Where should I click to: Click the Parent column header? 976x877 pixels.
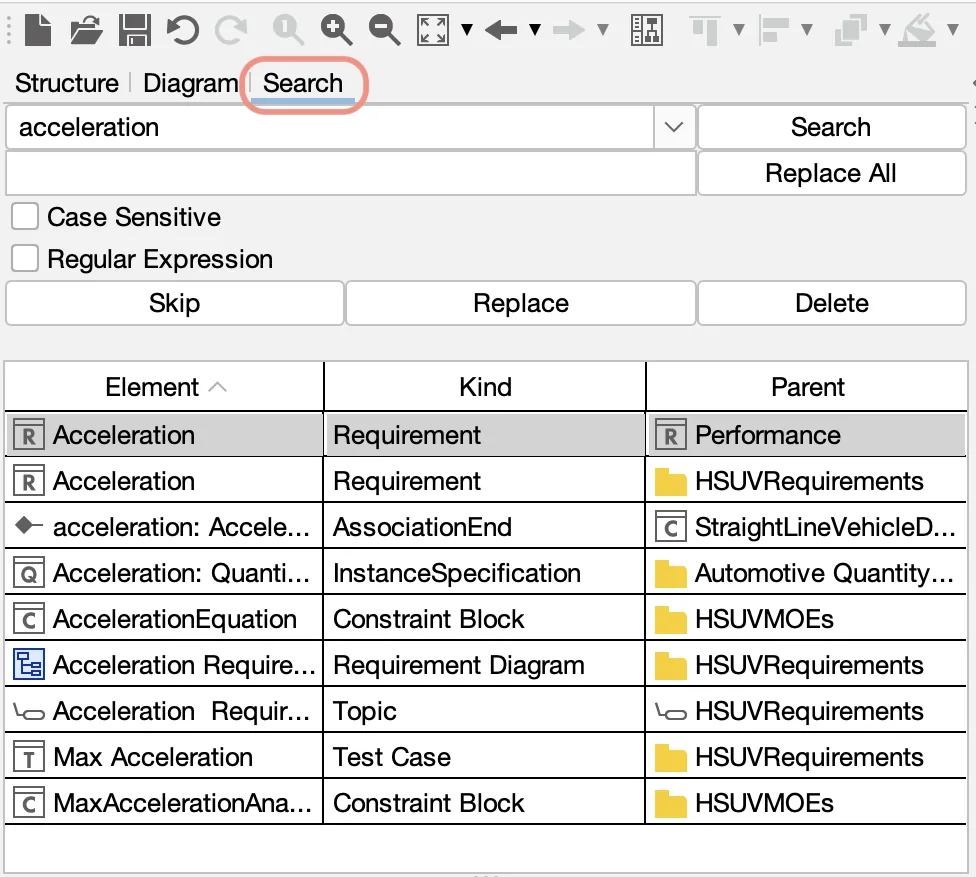click(x=807, y=387)
